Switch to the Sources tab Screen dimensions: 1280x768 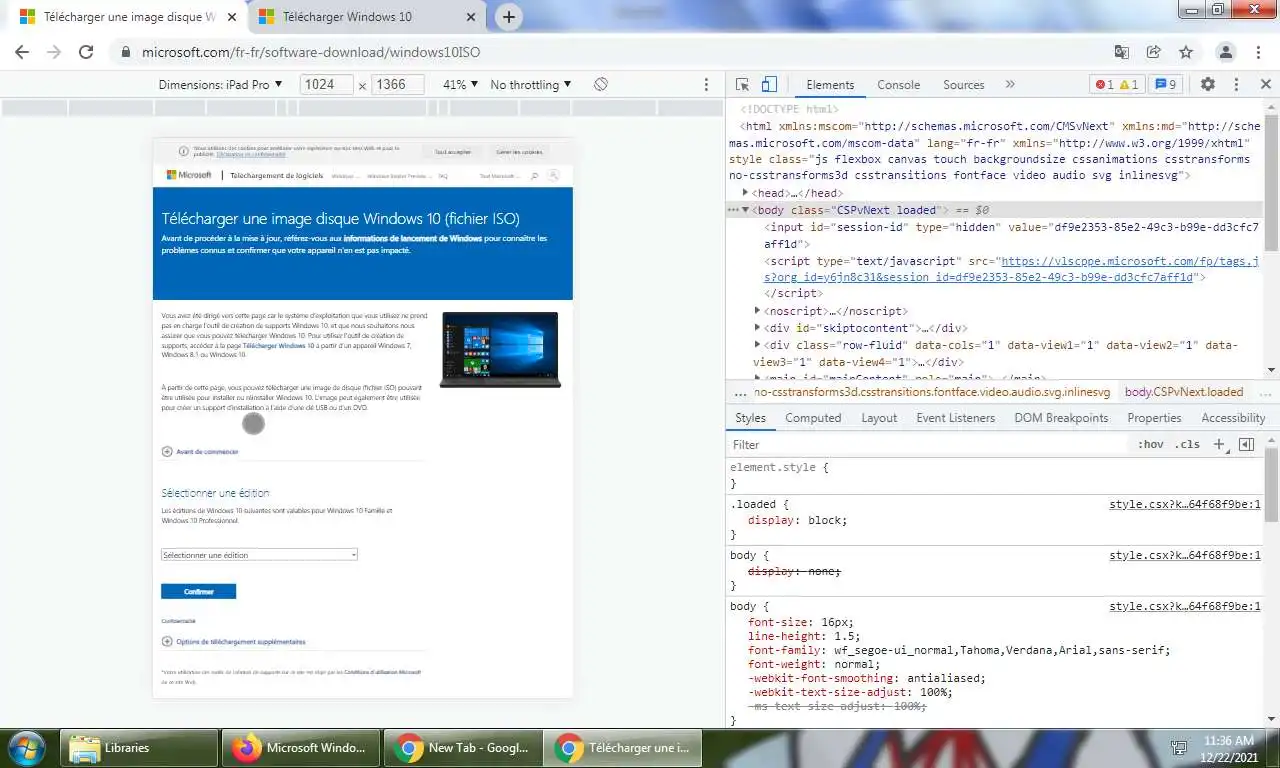point(964,85)
